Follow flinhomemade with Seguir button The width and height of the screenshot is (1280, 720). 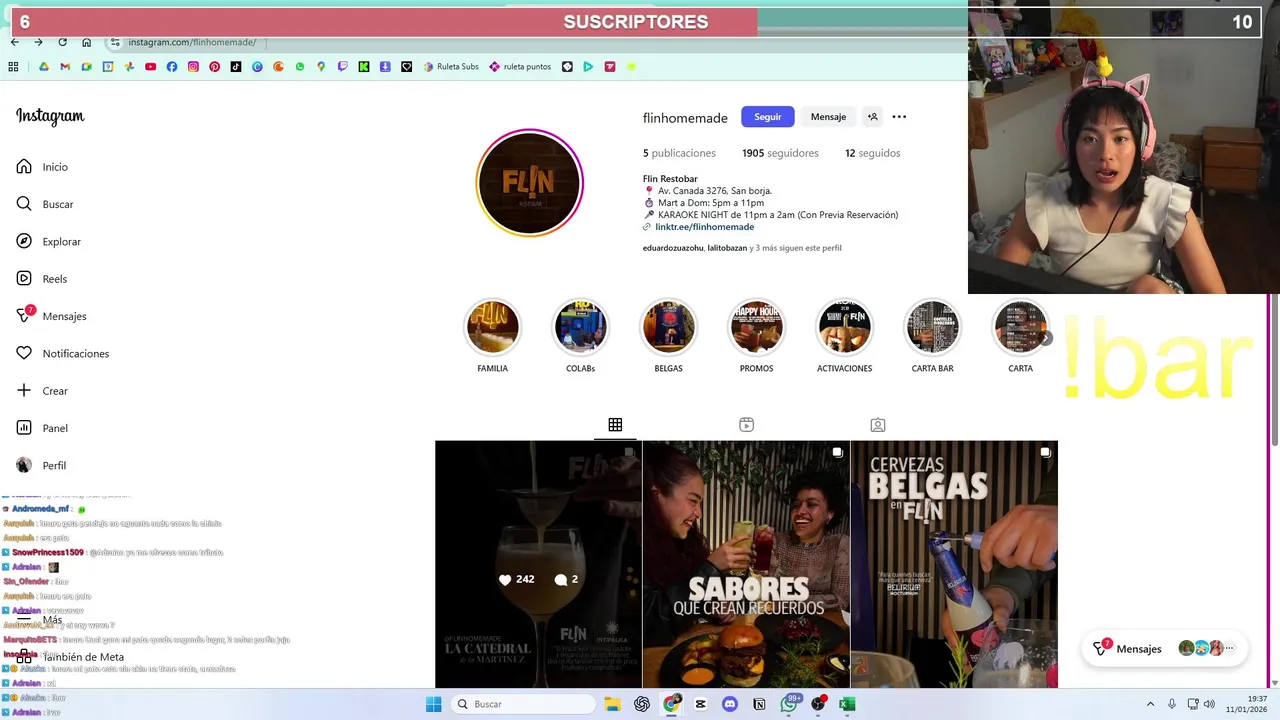click(768, 117)
